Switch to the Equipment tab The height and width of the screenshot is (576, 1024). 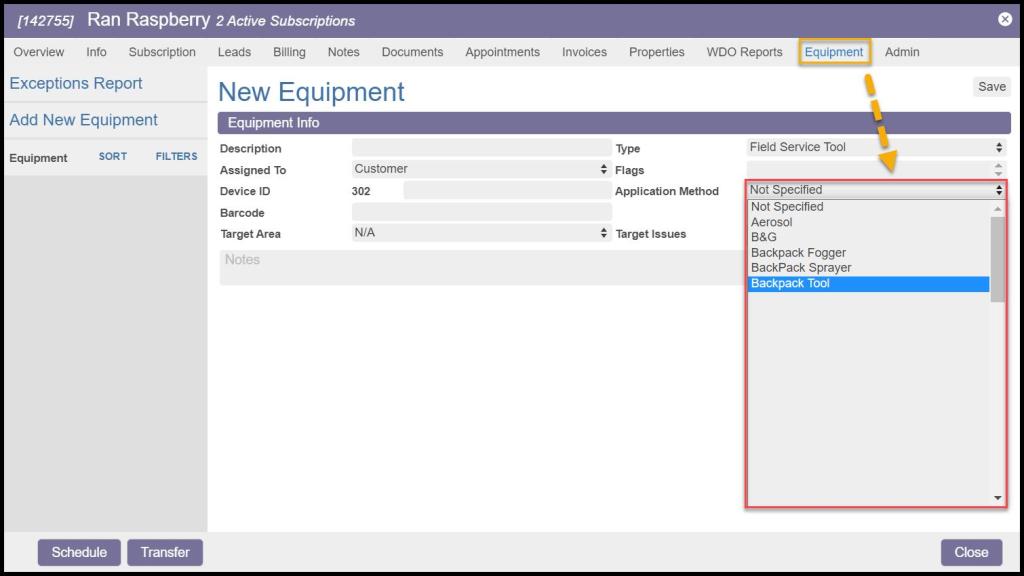[x=833, y=52]
